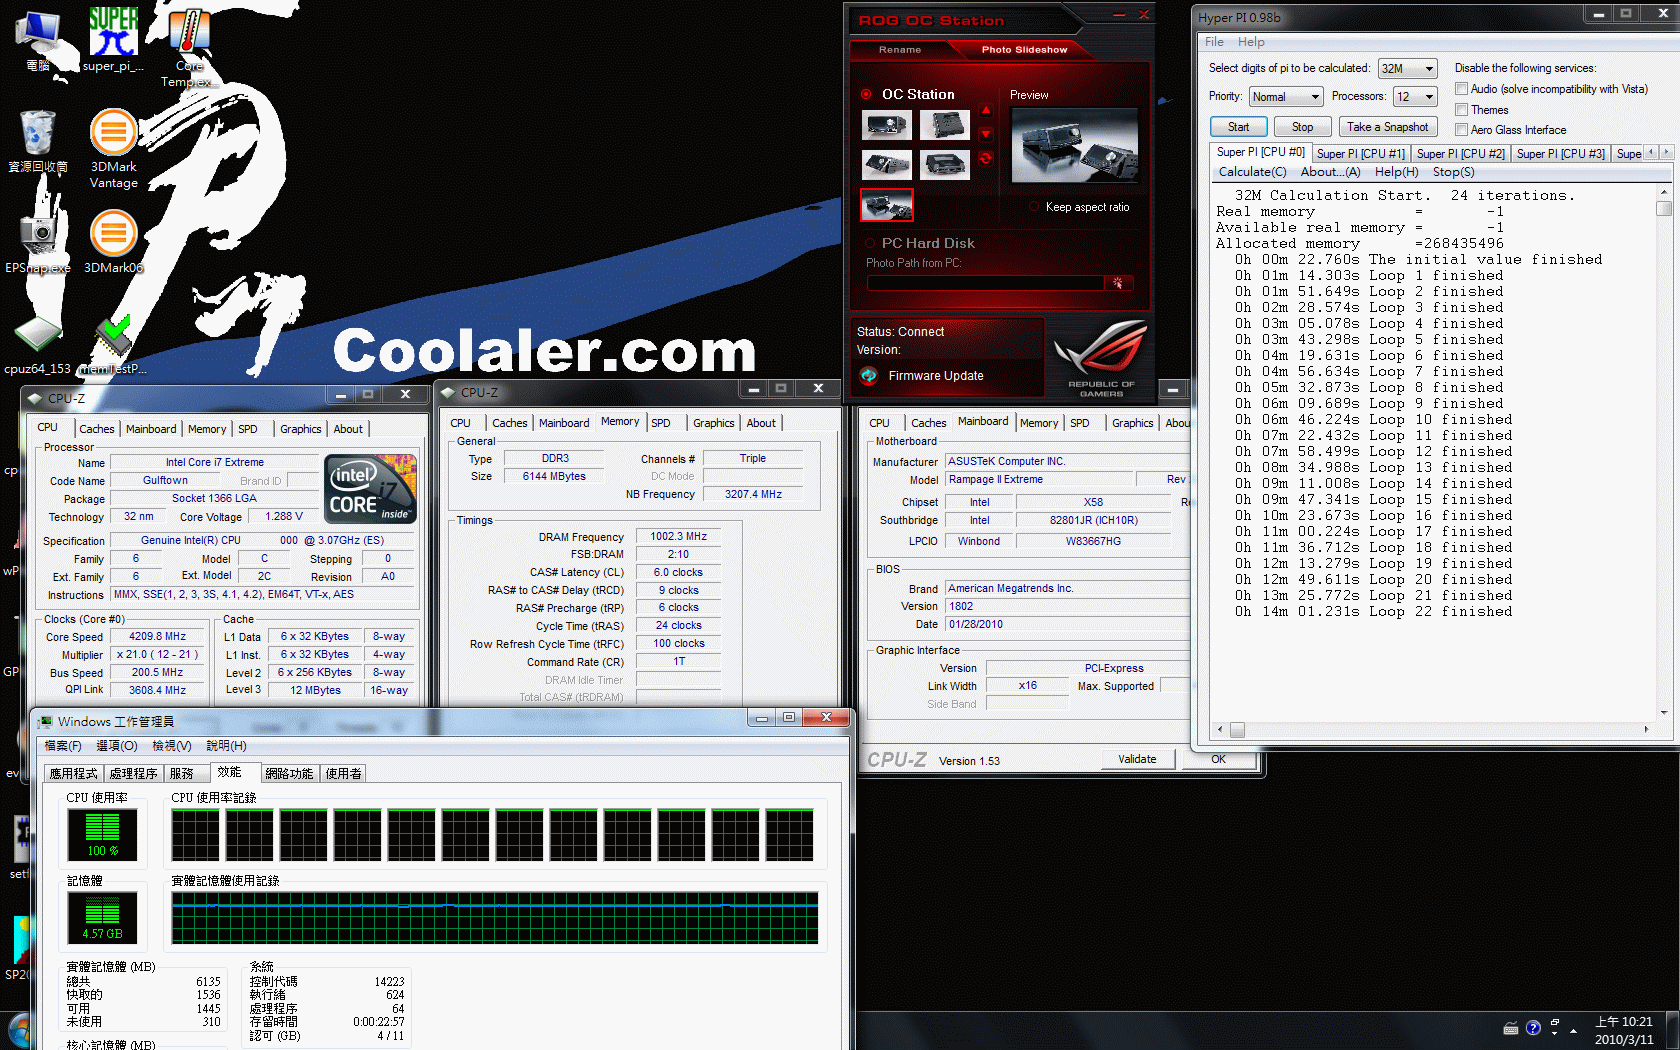The height and width of the screenshot is (1050, 1680).
Task: Launch the Core Temp desktop icon
Action: point(188,48)
